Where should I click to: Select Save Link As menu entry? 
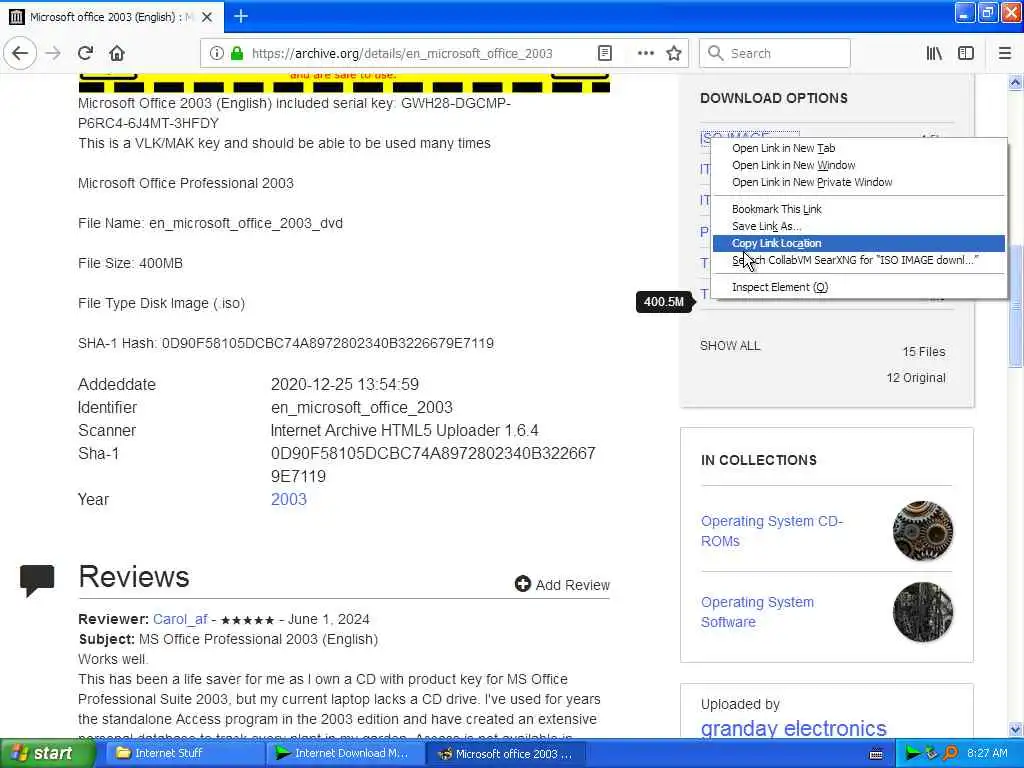click(859, 226)
